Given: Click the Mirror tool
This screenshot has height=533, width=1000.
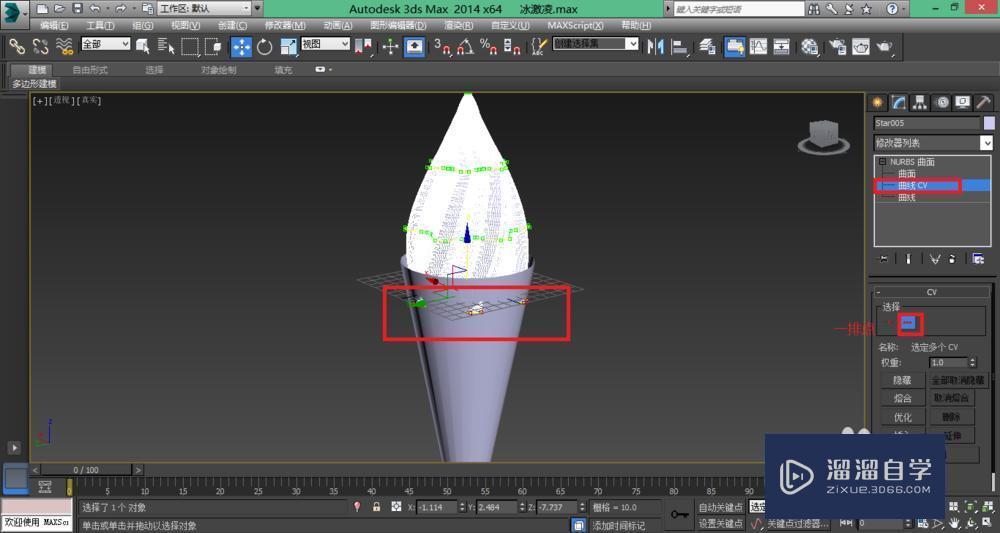Looking at the screenshot, I should click(x=656, y=47).
